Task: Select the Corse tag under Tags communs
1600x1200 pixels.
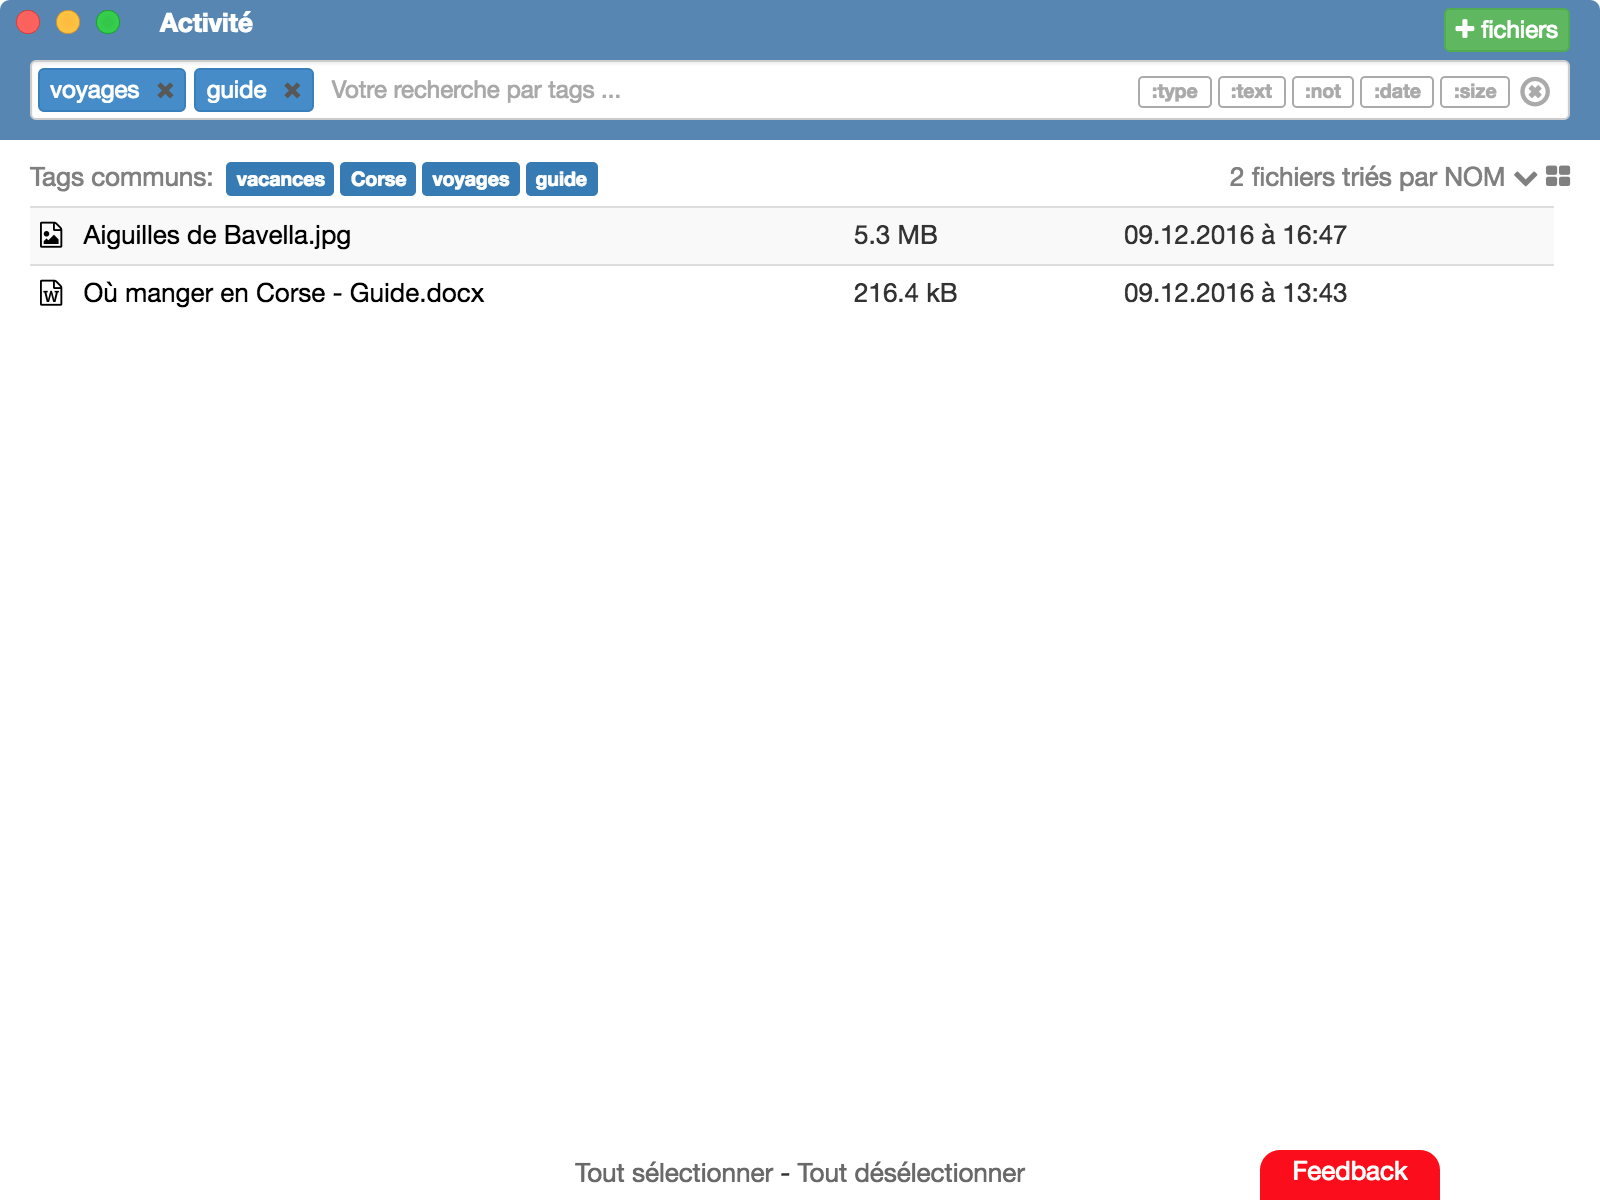Action: [x=377, y=178]
